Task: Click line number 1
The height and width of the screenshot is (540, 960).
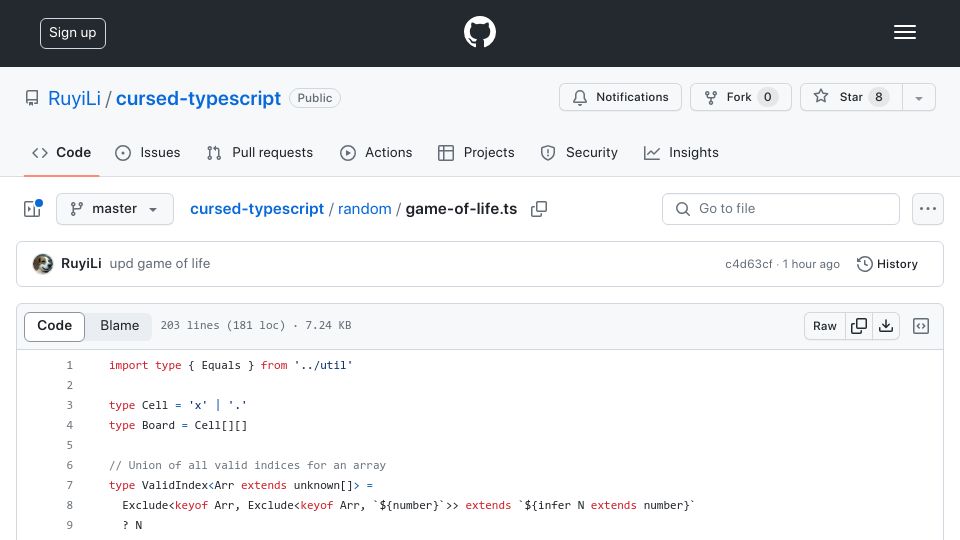Action: [x=69, y=366]
